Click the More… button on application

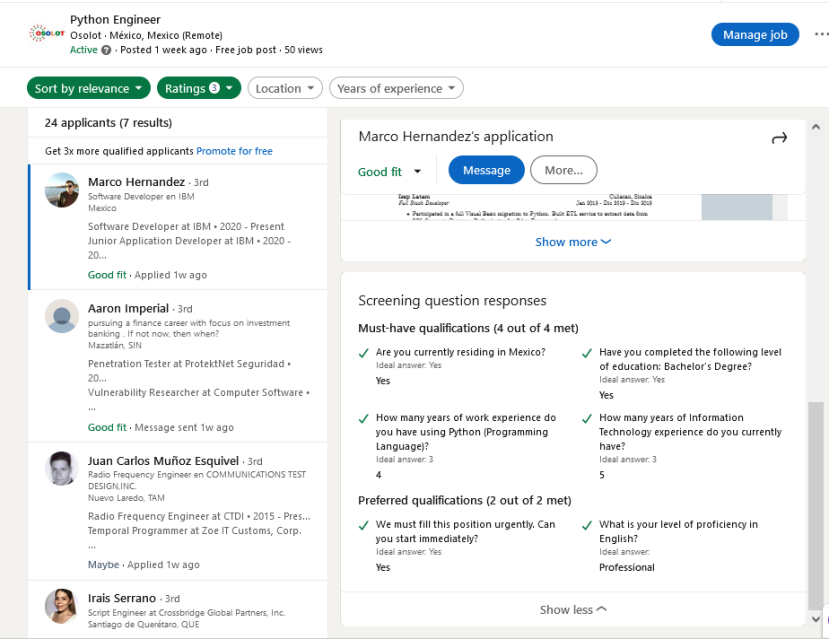(563, 170)
